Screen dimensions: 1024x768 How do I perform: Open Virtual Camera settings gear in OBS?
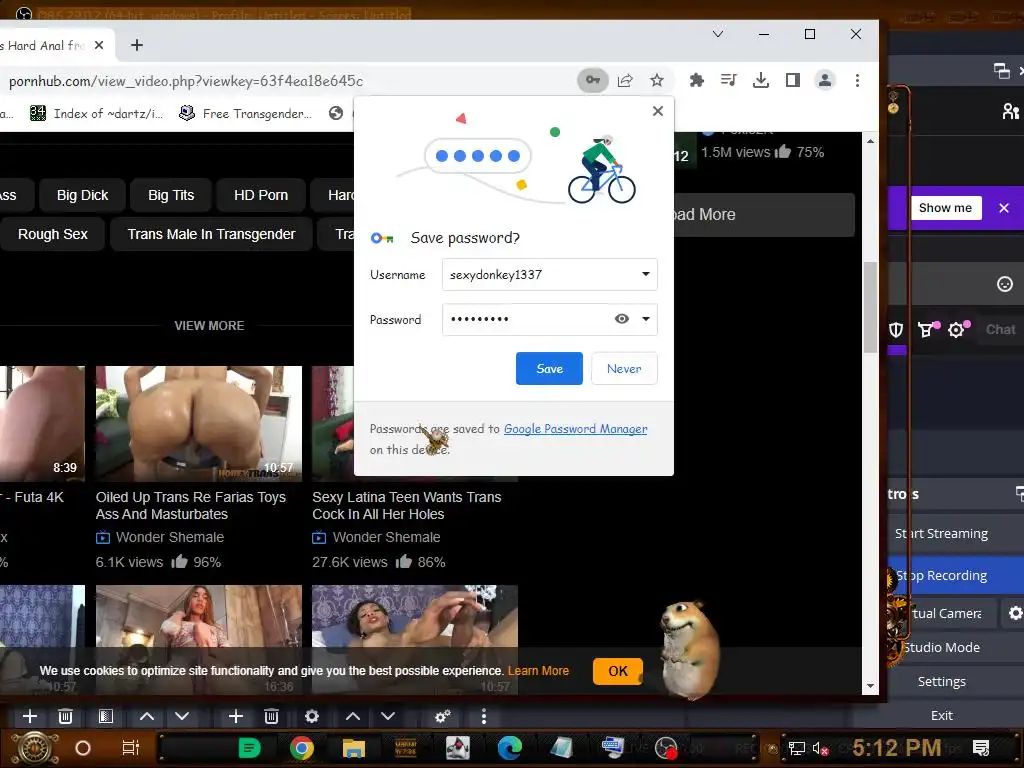(x=1015, y=613)
